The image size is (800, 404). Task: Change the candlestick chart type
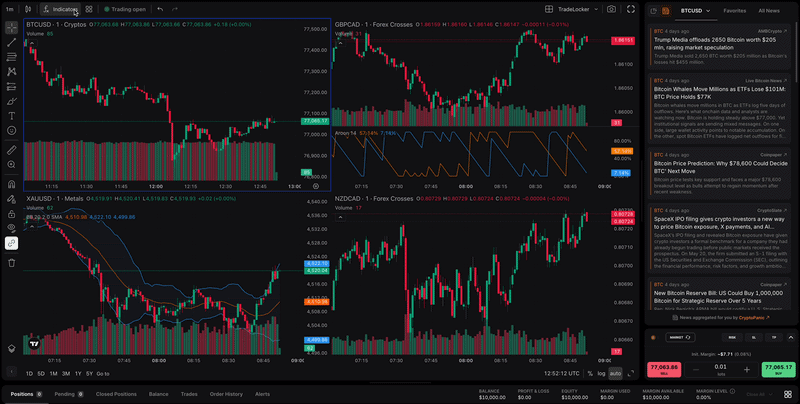pos(28,9)
